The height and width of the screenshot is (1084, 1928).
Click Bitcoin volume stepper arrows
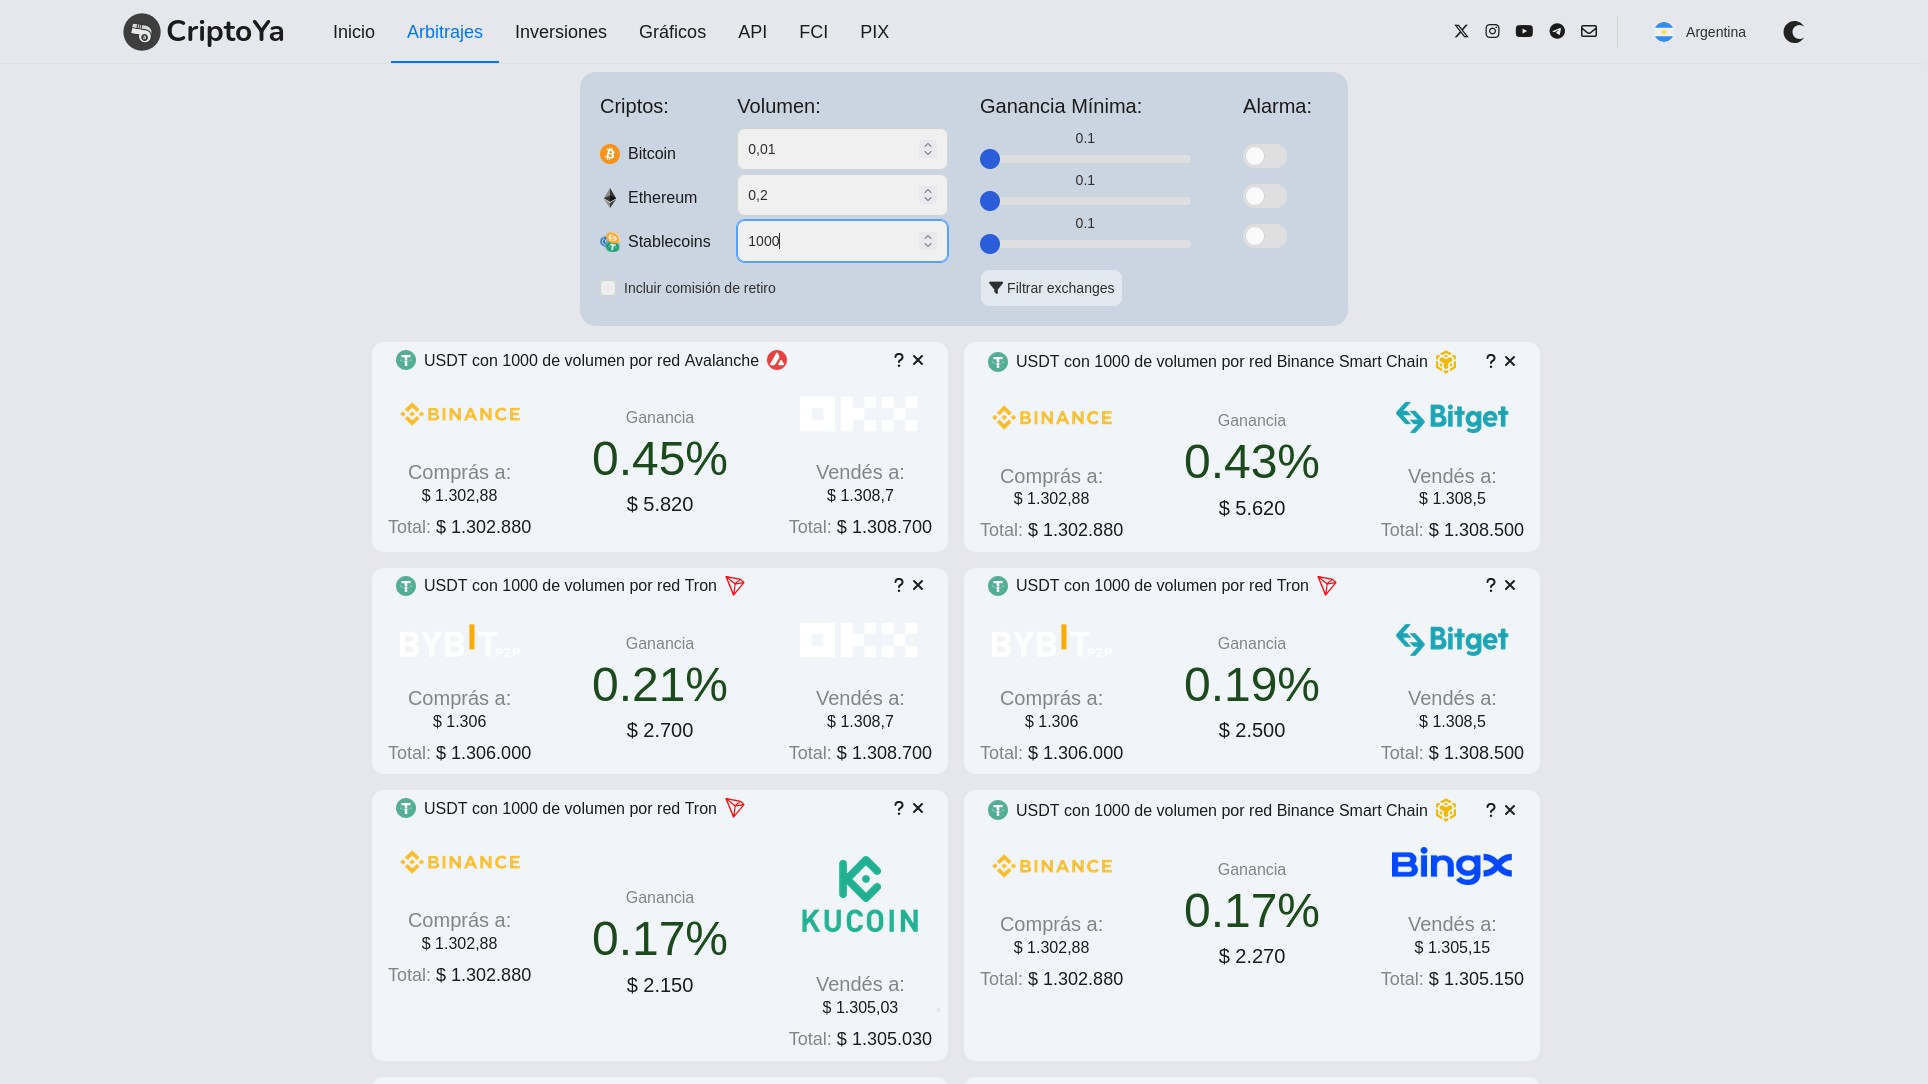927,149
